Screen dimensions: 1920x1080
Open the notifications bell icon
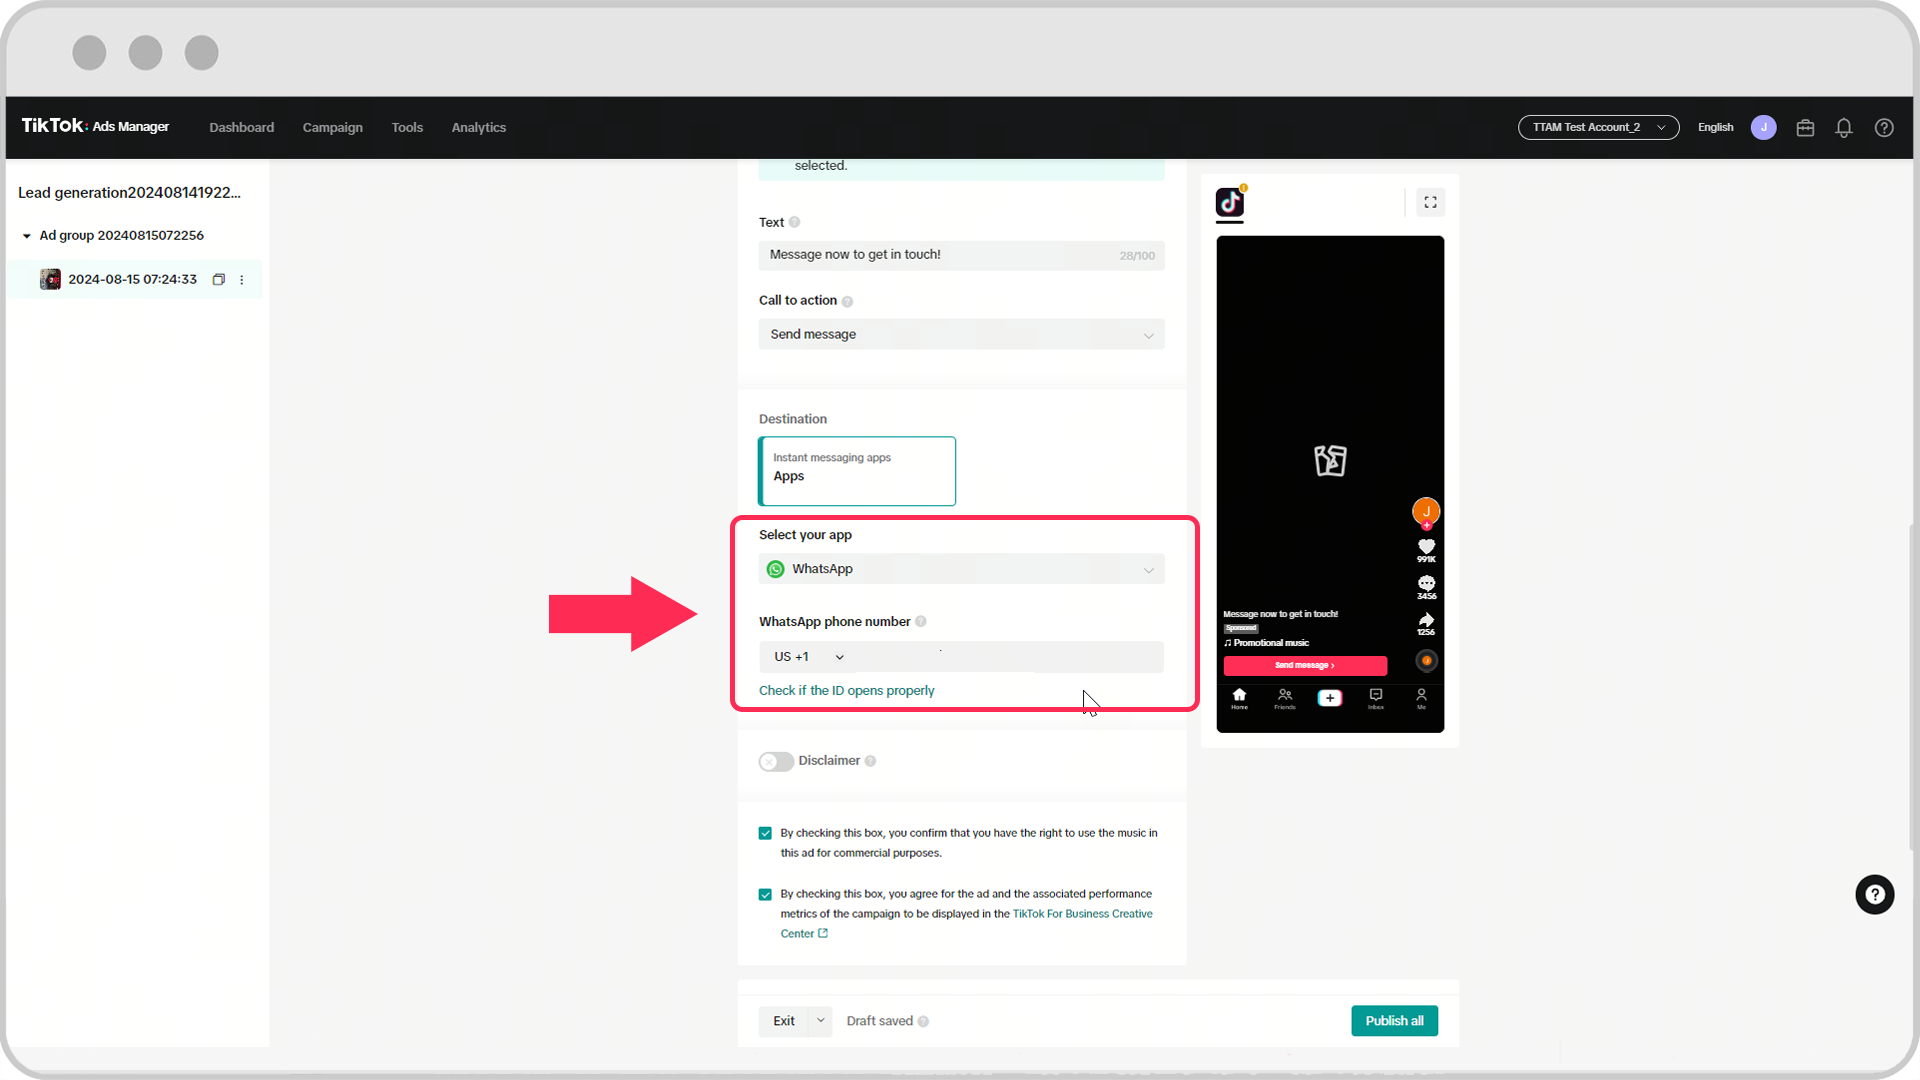(x=1843, y=128)
